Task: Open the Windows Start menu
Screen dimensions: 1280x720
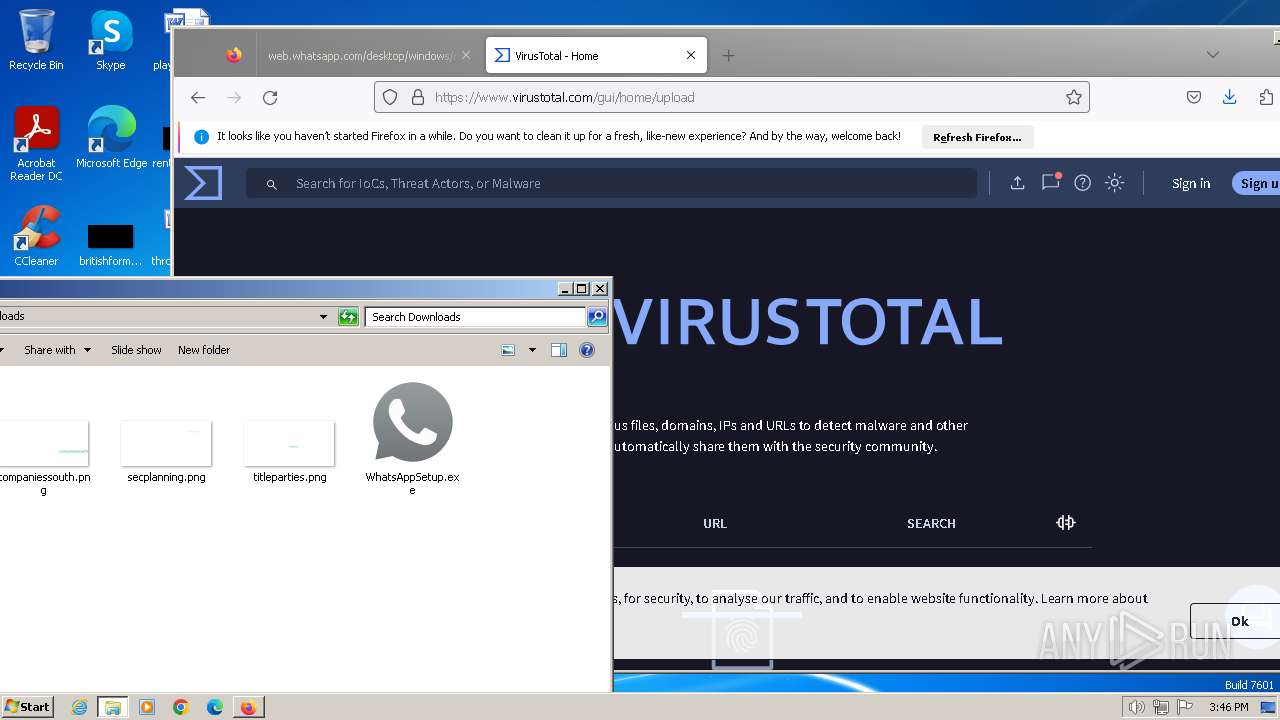Action: pyautogui.click(x=27, y=706)
